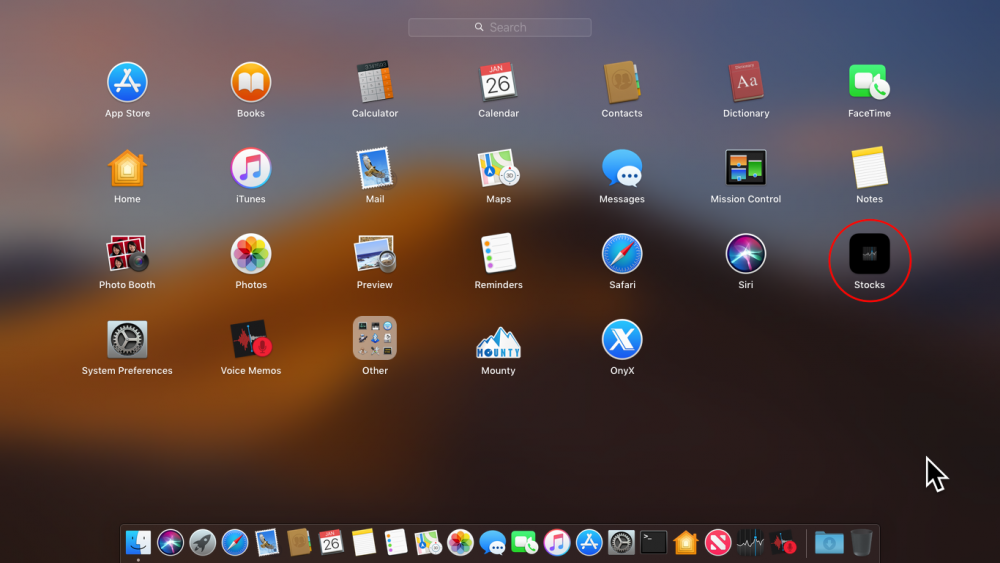1000x563 pixels.
Task: Launch the Stocks app in Launchpad grid
Action: tap(869, 254)
